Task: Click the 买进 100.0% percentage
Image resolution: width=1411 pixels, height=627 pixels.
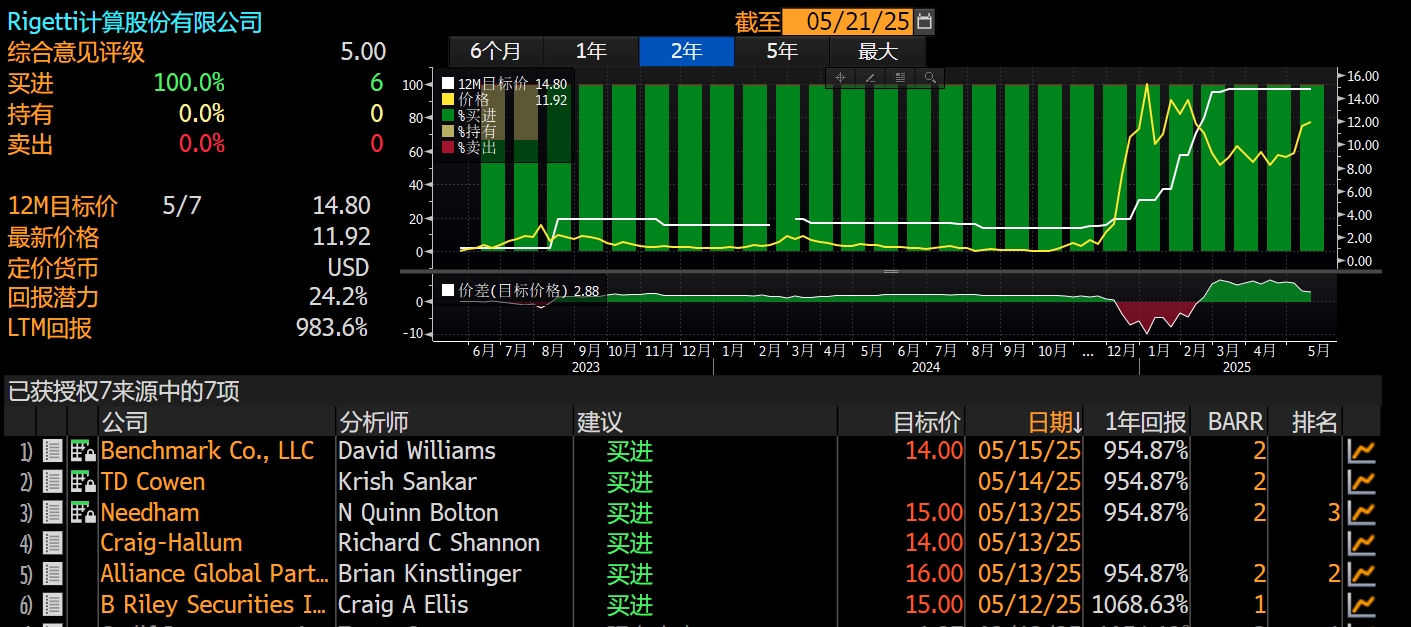Action: [189, 83]
